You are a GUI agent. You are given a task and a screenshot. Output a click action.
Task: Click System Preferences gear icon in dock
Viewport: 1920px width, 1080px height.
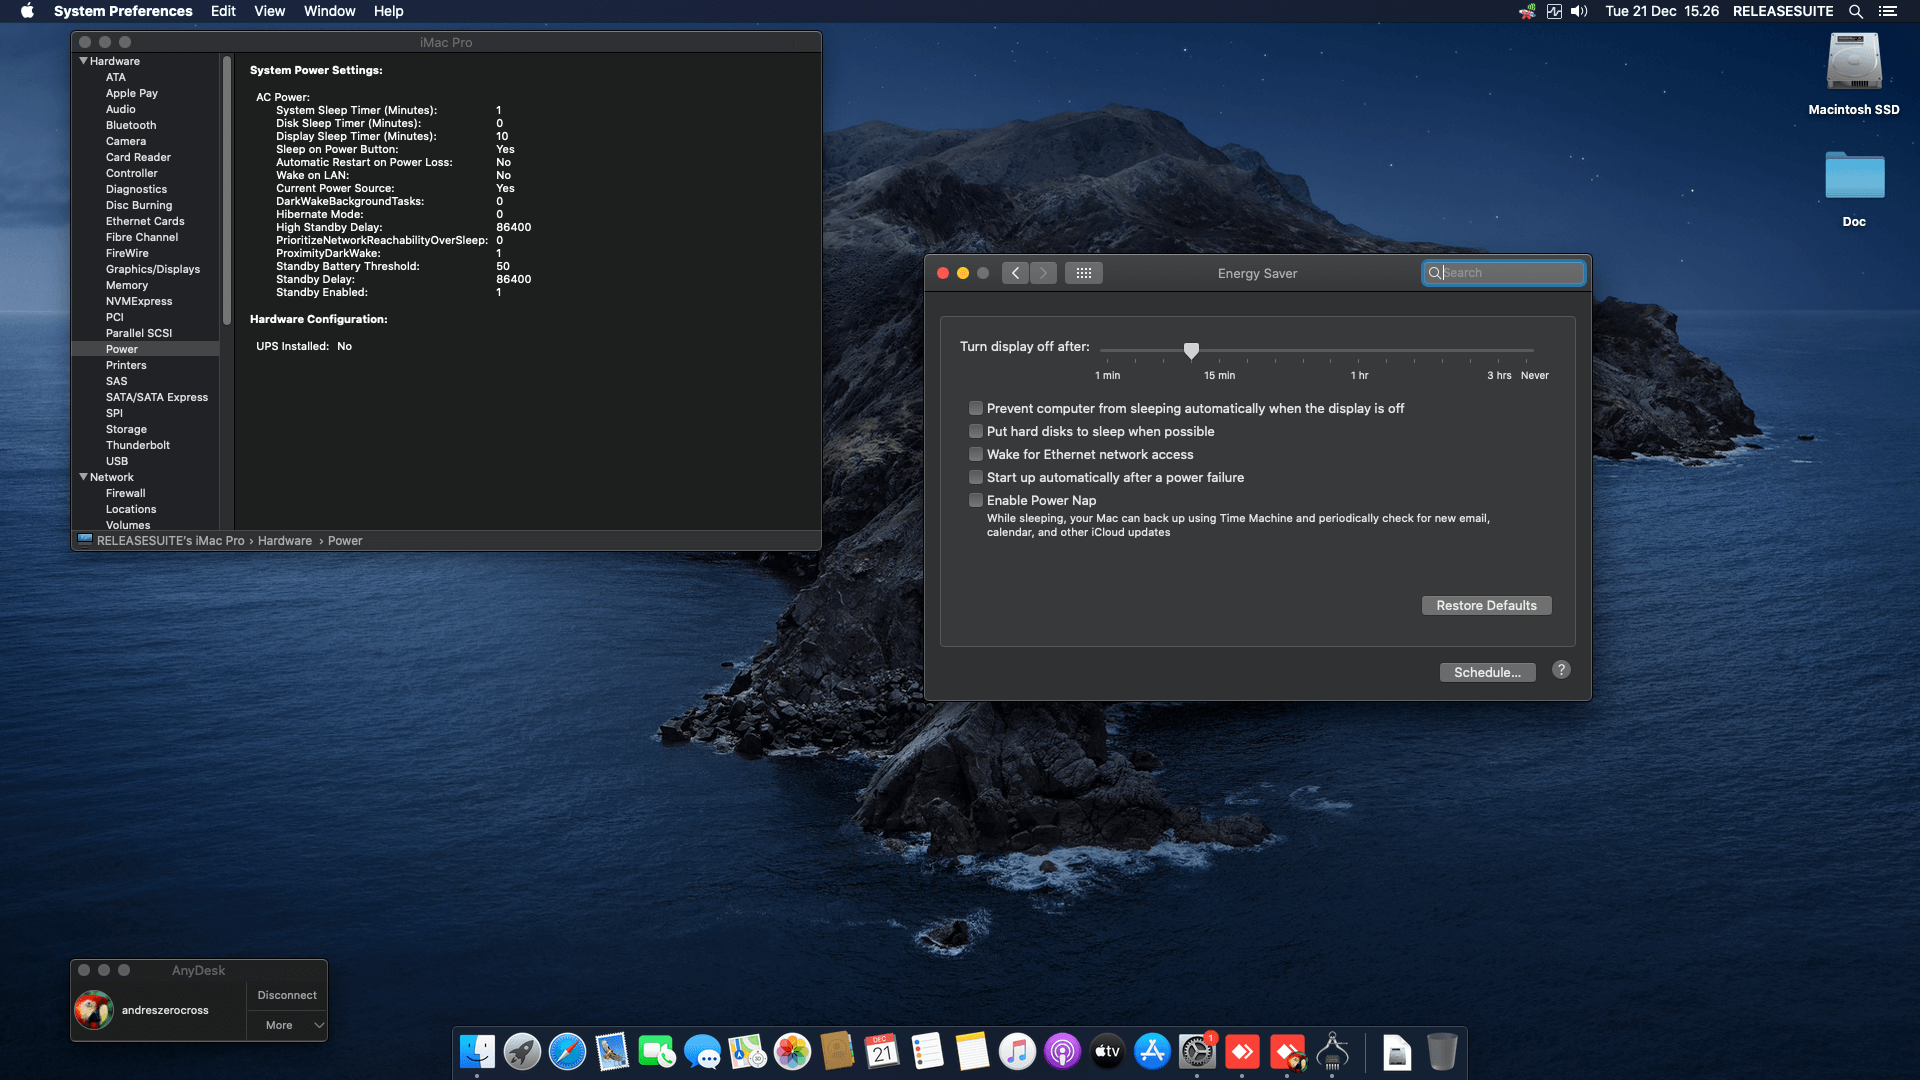pyautogui.click(x=1197, y=1052)
